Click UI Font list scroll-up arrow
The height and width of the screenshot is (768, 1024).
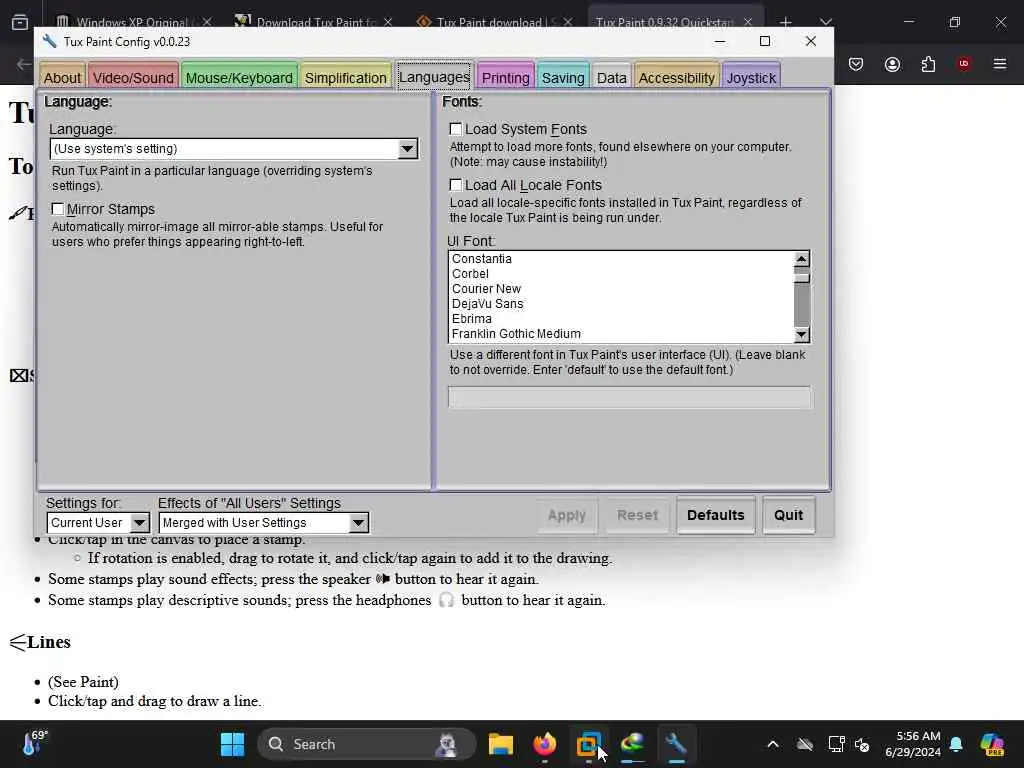(x=801, y=259)
